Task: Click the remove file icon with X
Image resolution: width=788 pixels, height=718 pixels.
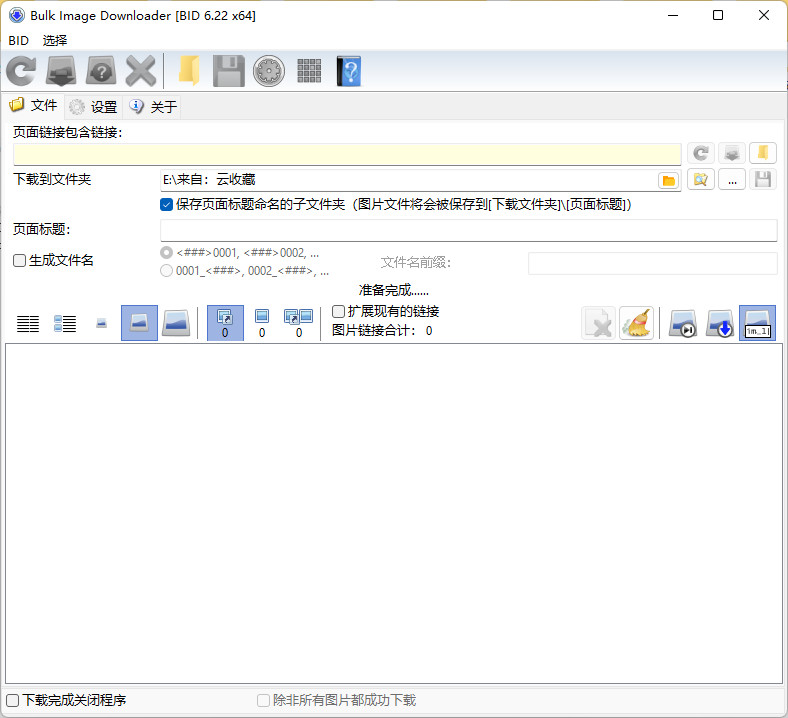Action: [x=599, y=323]
